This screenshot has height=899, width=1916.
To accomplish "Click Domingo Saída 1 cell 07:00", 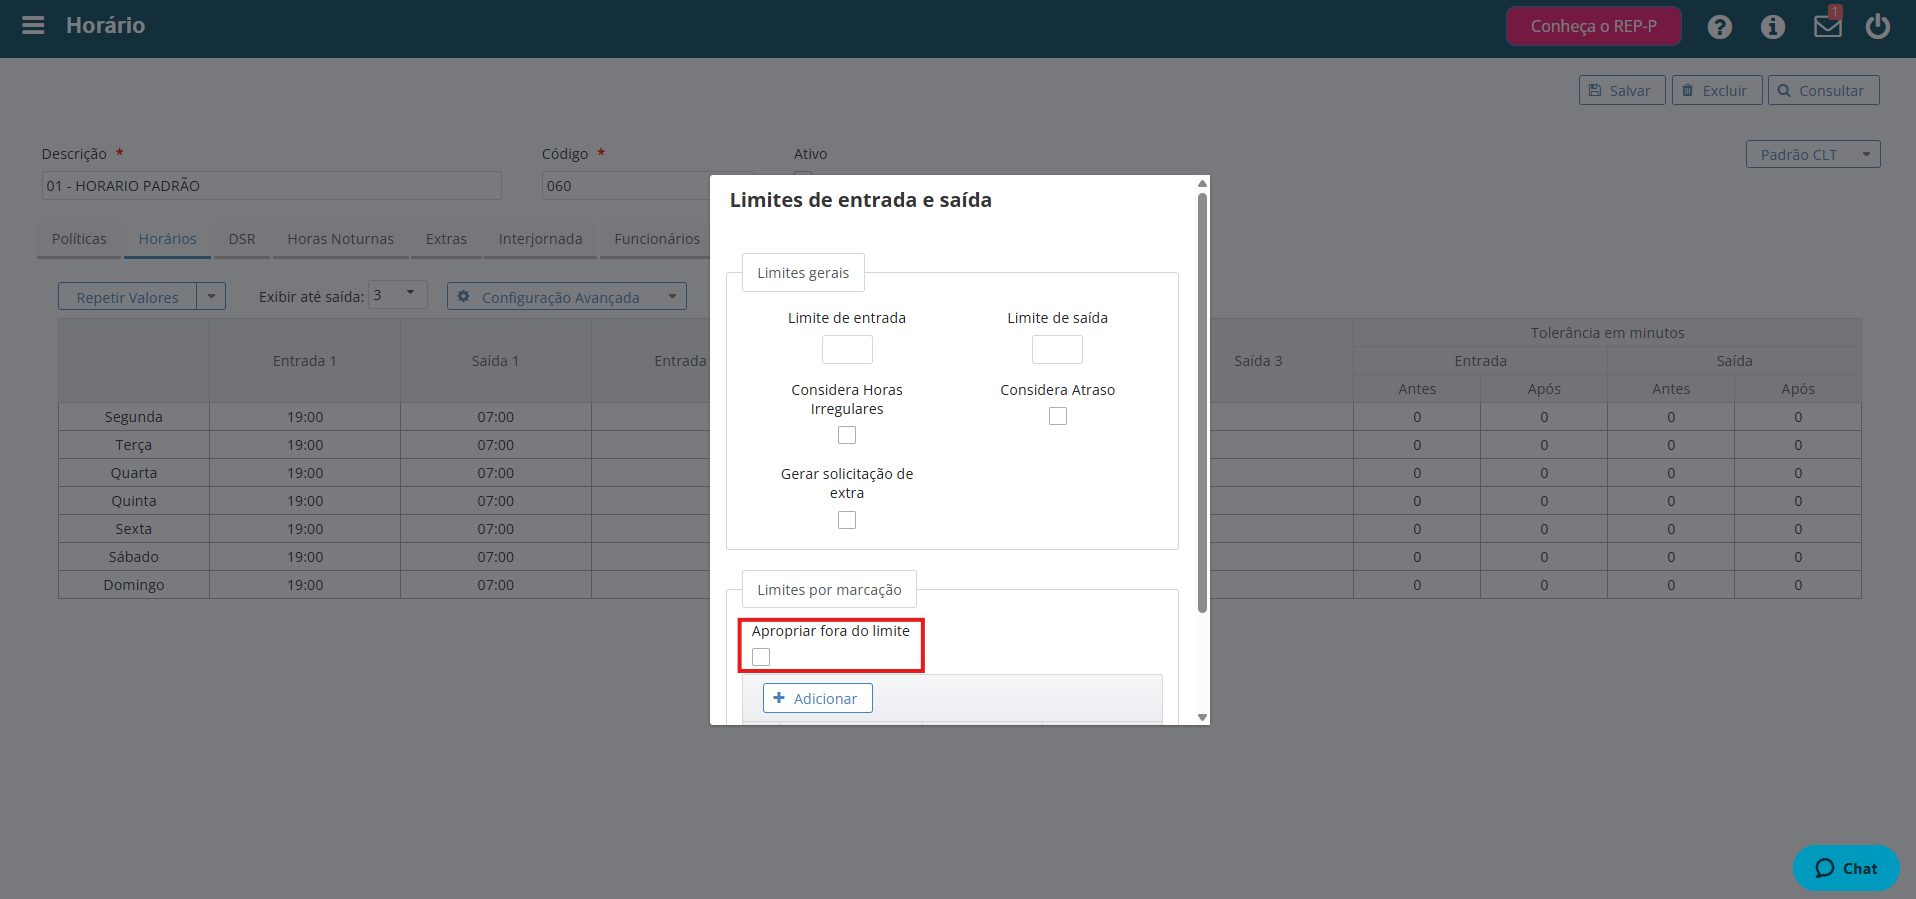I will pos(495,585).
